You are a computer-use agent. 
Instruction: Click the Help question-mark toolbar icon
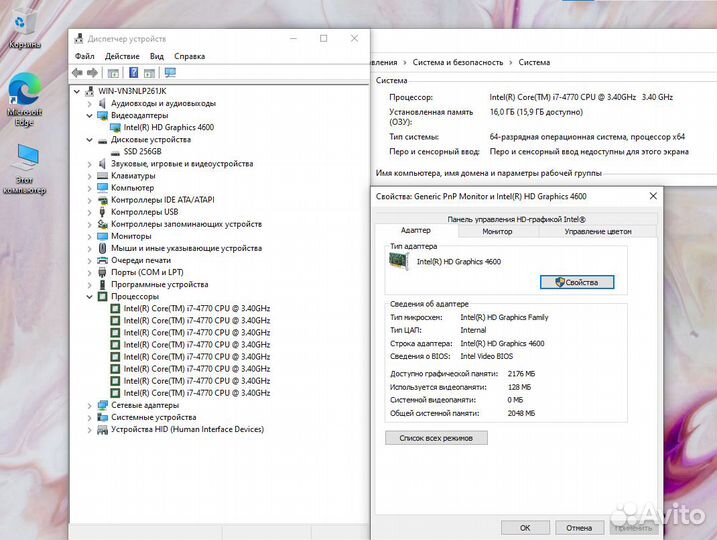[x=134, y=73]
